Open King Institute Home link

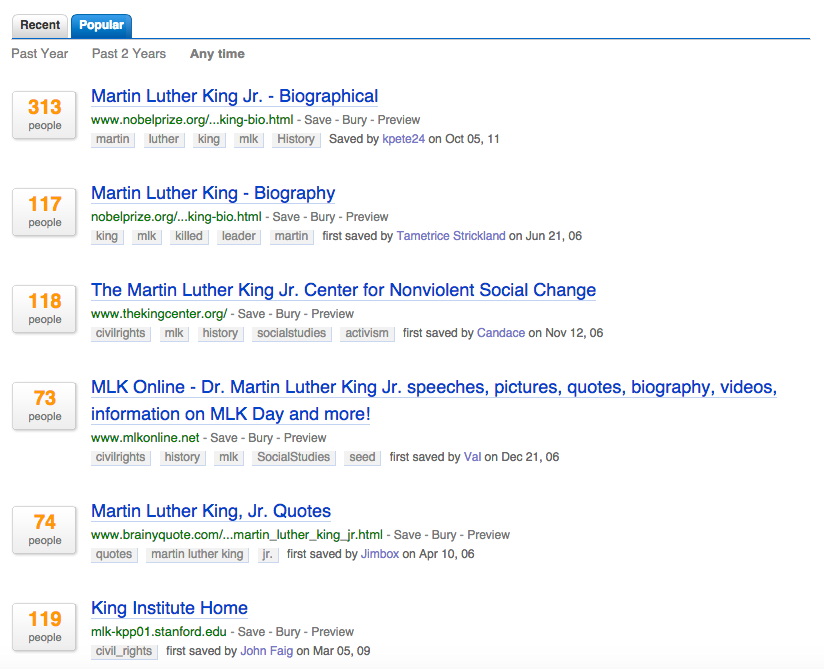169,609
